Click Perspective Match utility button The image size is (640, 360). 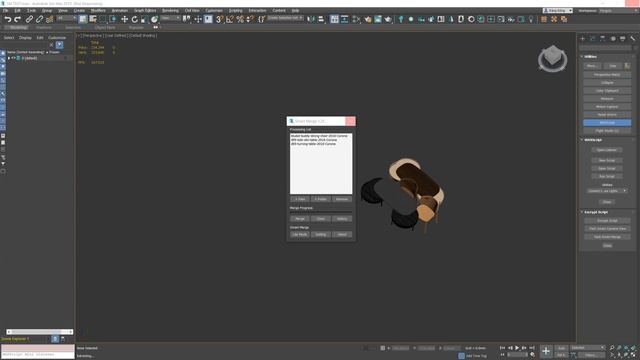(x=607, y=75)
